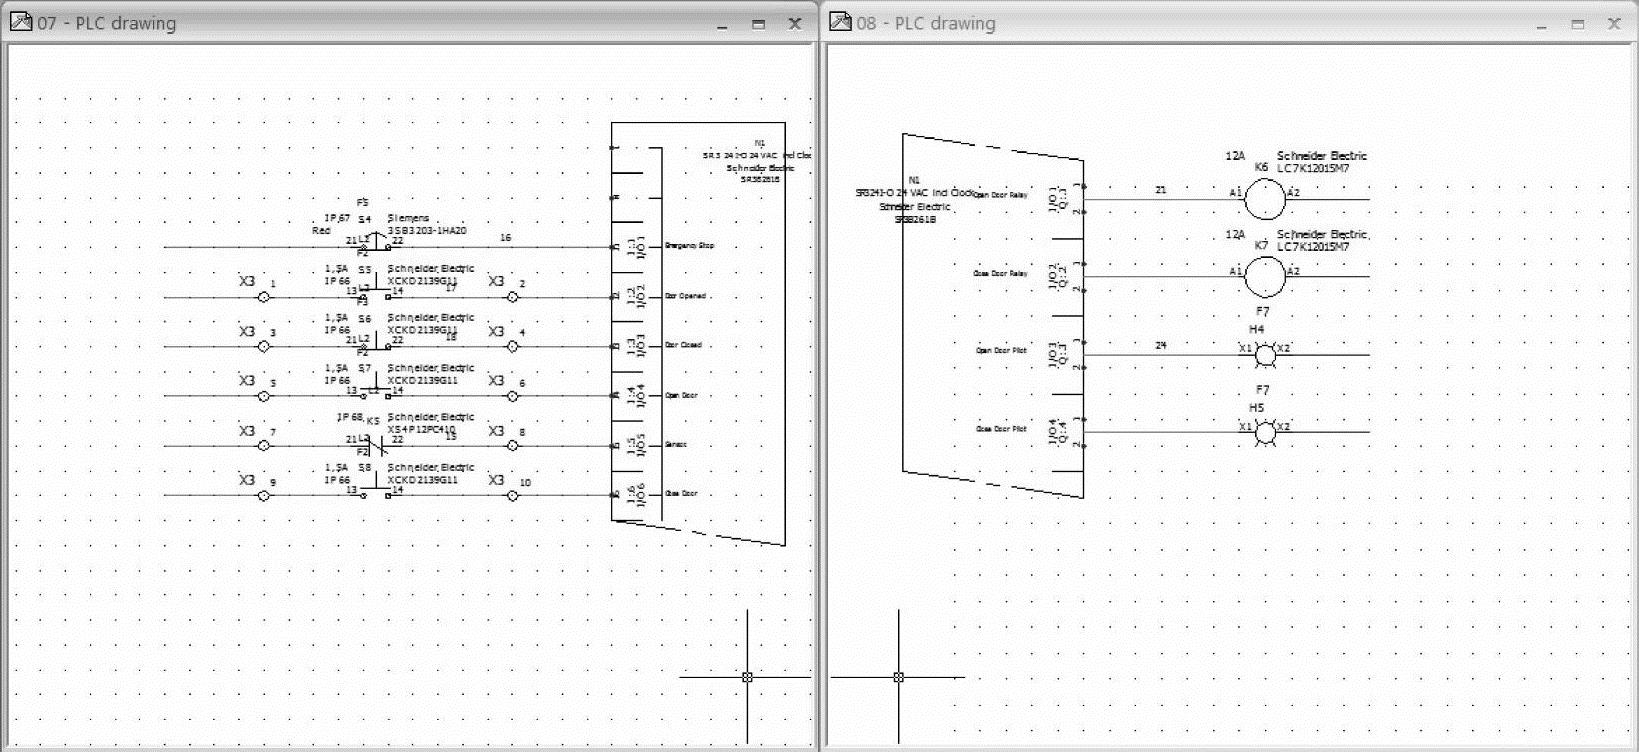
Task: Select terminal X3 3 symbol
Action: (264, 347)
